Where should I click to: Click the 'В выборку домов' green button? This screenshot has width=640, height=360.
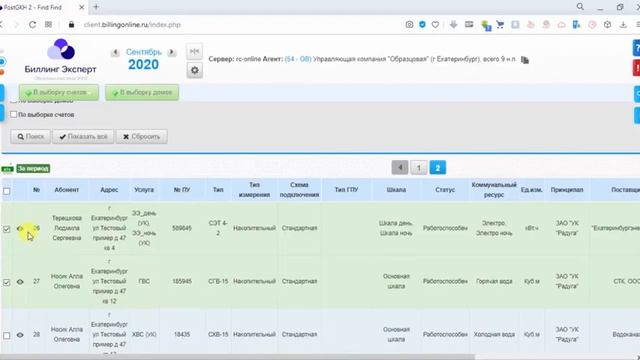142,93
